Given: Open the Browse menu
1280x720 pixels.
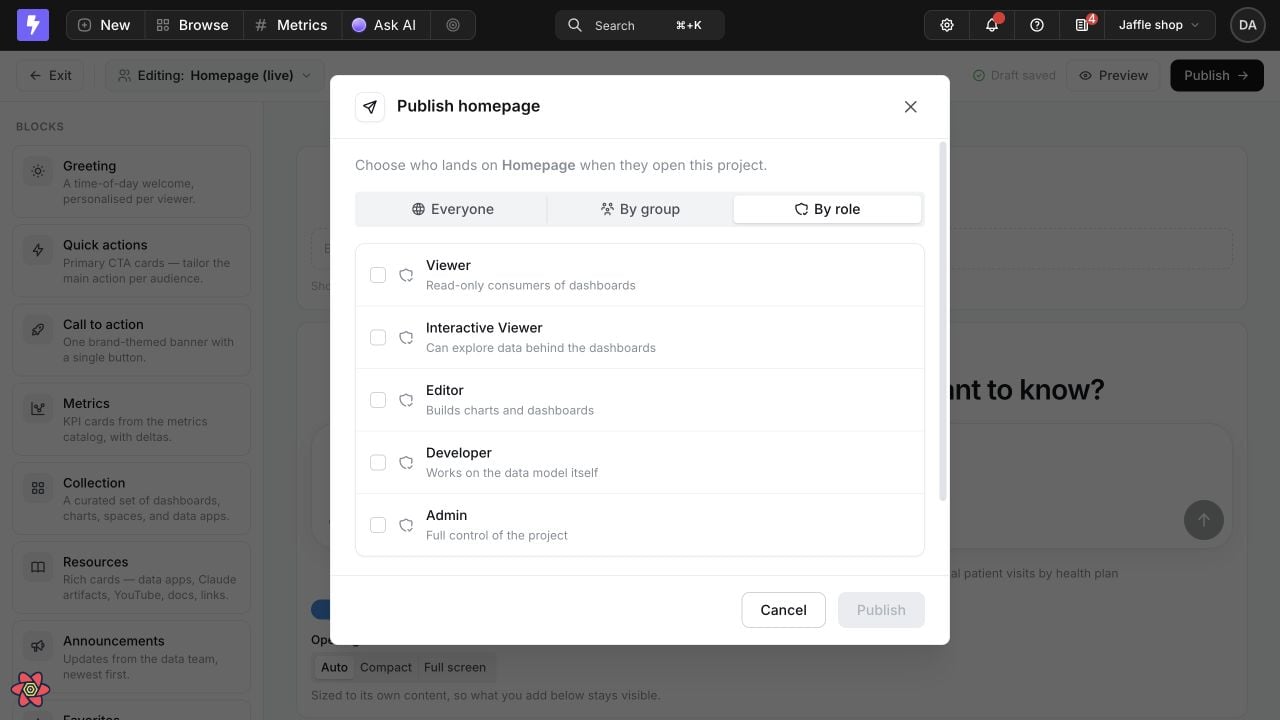Looking at the screenshot, I should (193, 25).
